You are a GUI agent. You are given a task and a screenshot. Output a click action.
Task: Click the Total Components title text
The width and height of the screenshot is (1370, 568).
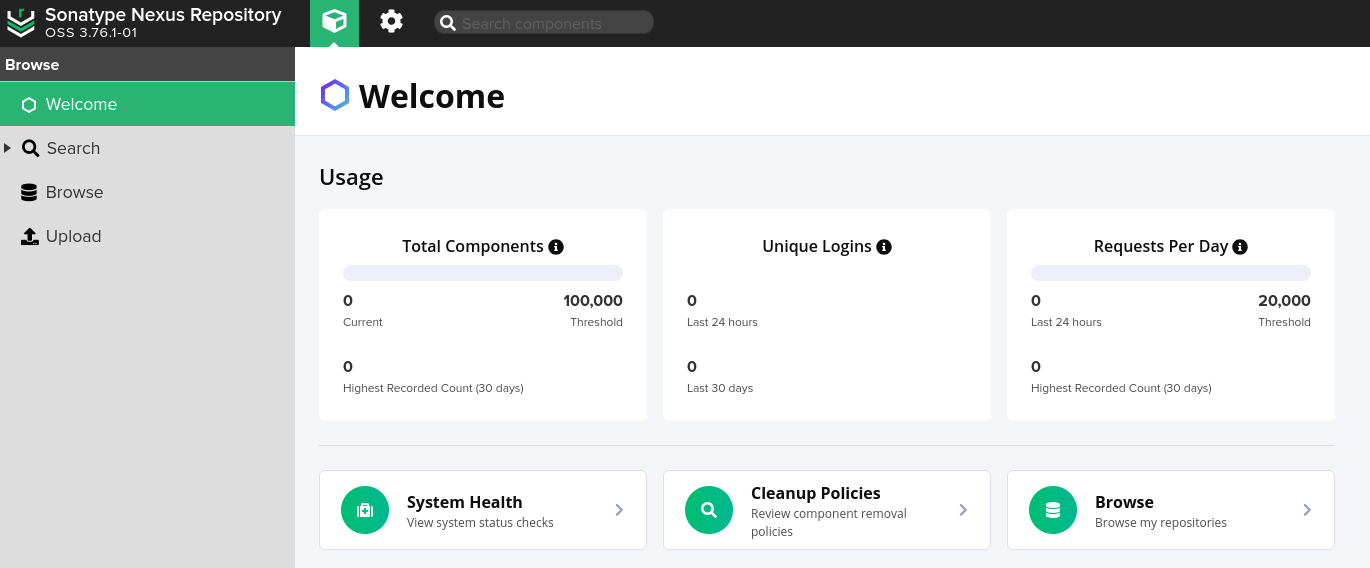473,247
